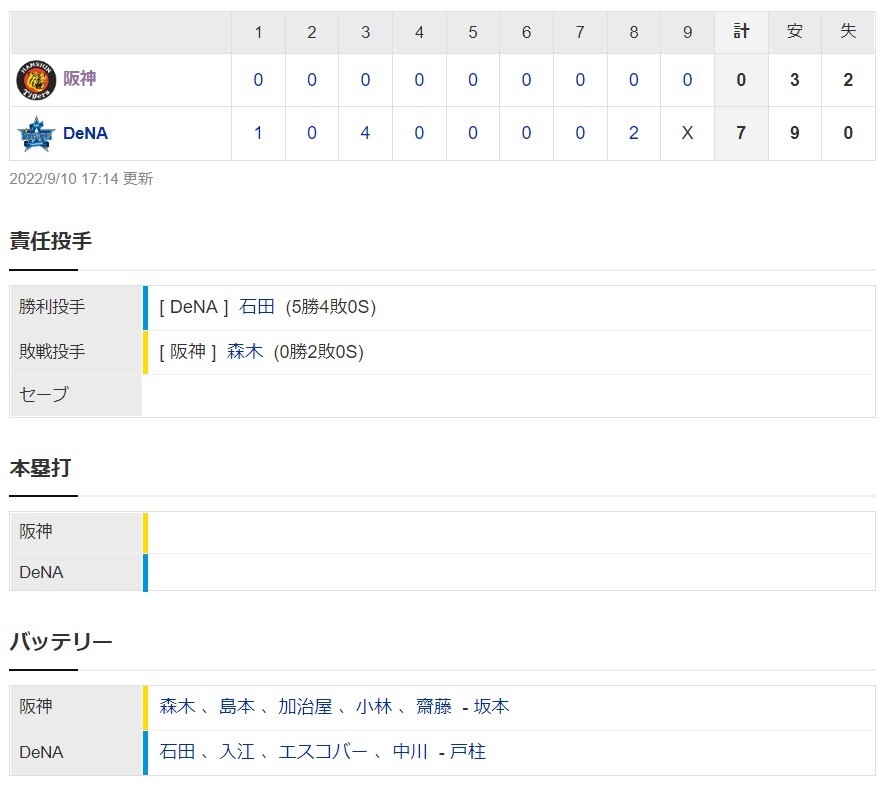Click the DeNA BayStars star logo

point(34,133)
